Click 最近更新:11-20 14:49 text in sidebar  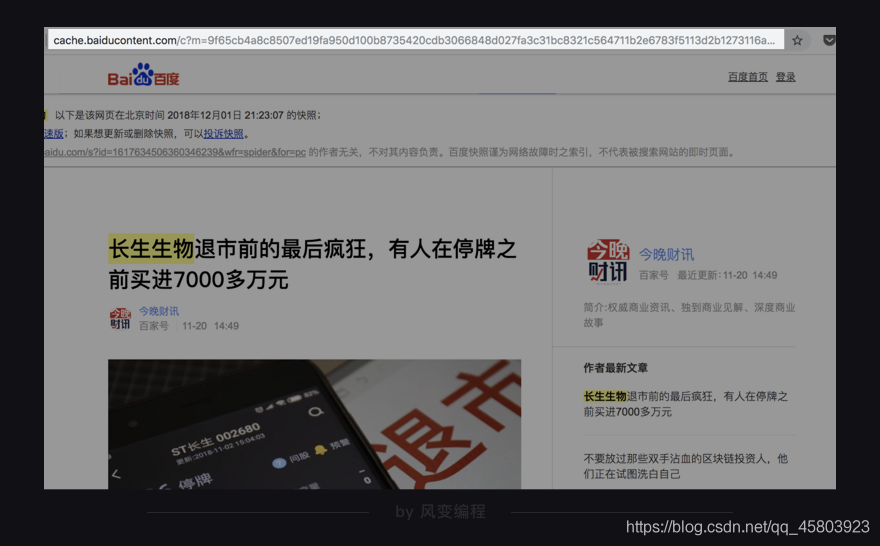point(727,276)
